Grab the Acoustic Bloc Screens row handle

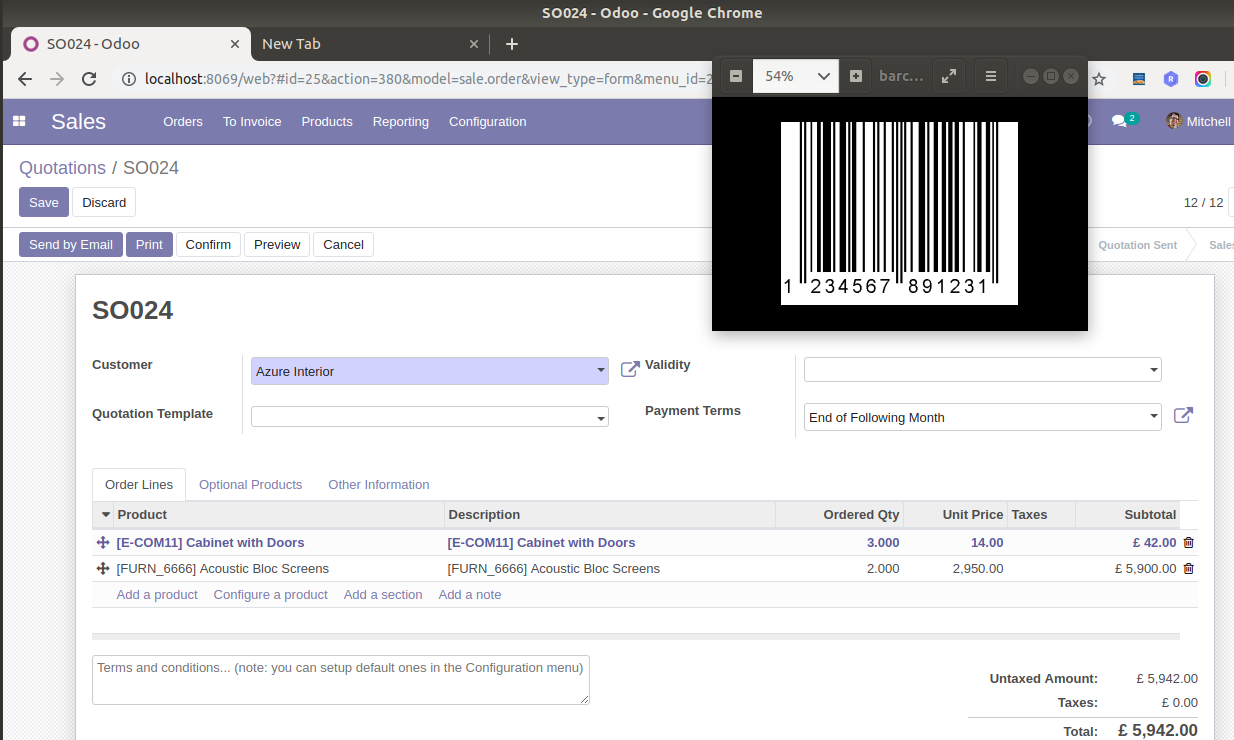pos(102,569)
